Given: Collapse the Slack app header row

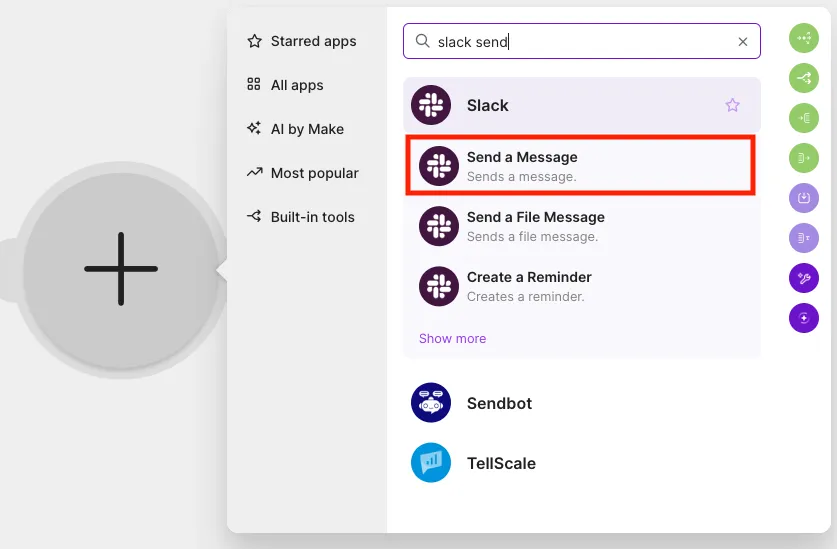Looking at the screenshot, I should (581, 105).
